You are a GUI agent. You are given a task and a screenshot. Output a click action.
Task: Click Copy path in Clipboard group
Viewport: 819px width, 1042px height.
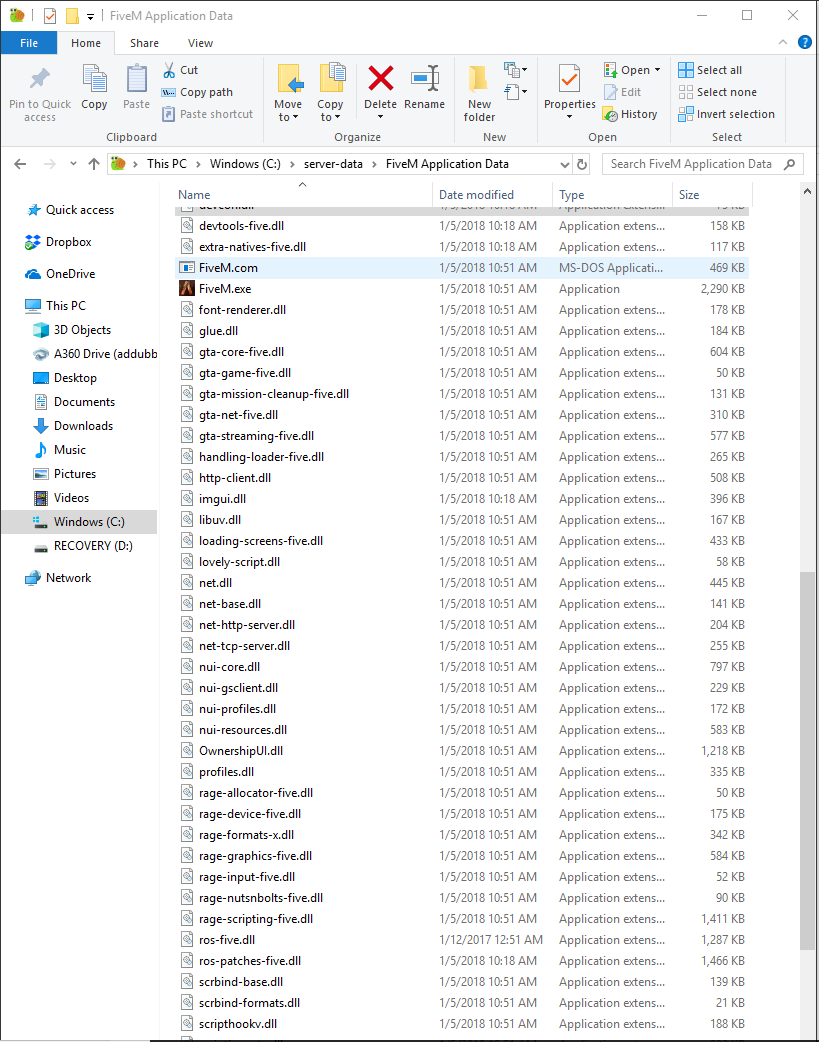(x=197, y=92)
